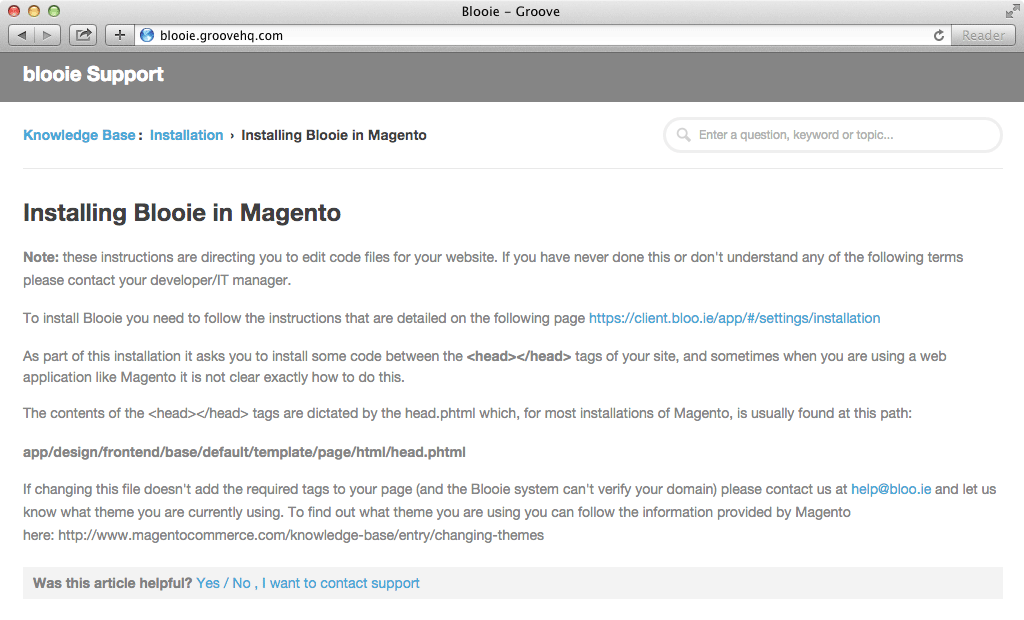Click the bold <head></head> tags text
Screen dimensions: 1024x620
coord(519,357)
